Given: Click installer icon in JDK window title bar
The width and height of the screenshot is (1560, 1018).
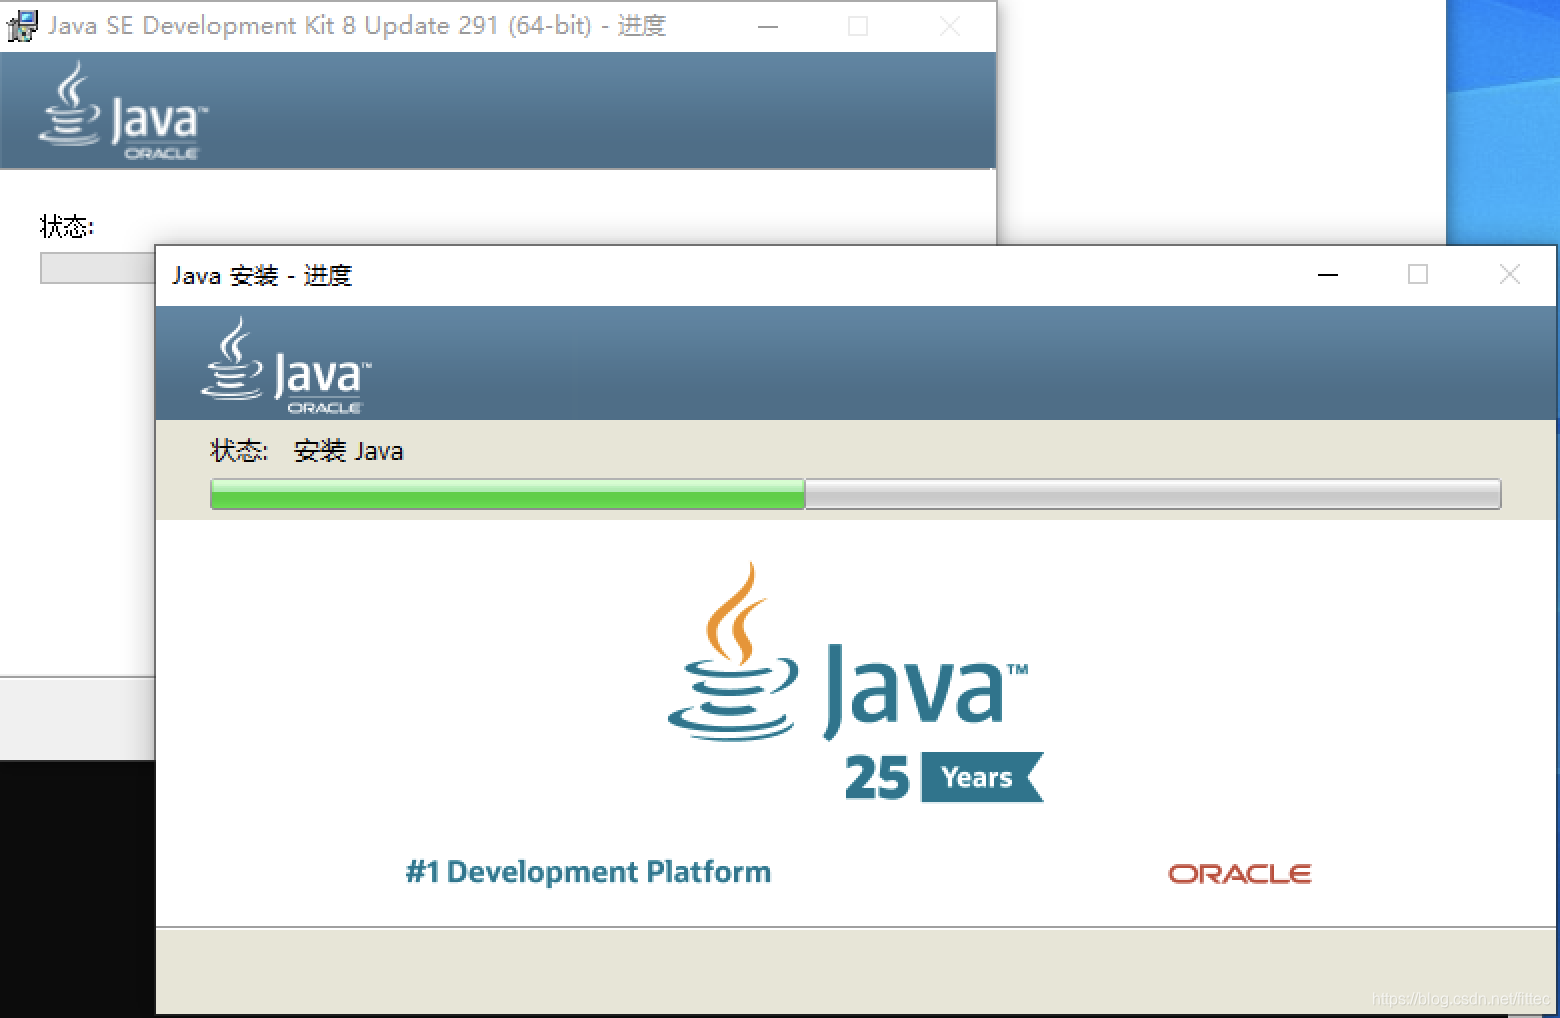Looking at the screenshot, I should (x=22, y=26).
